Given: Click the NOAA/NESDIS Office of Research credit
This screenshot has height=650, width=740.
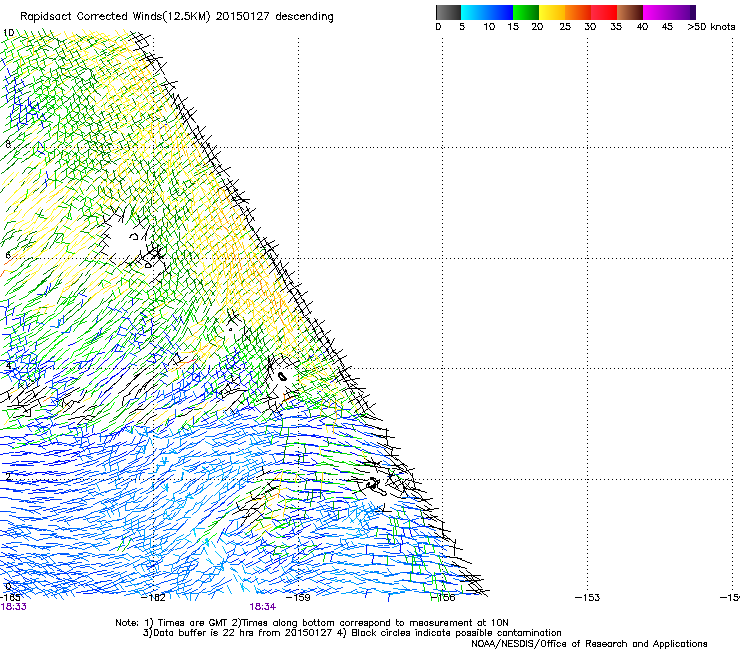Looking at the screenshot, I should coord(589,644).
